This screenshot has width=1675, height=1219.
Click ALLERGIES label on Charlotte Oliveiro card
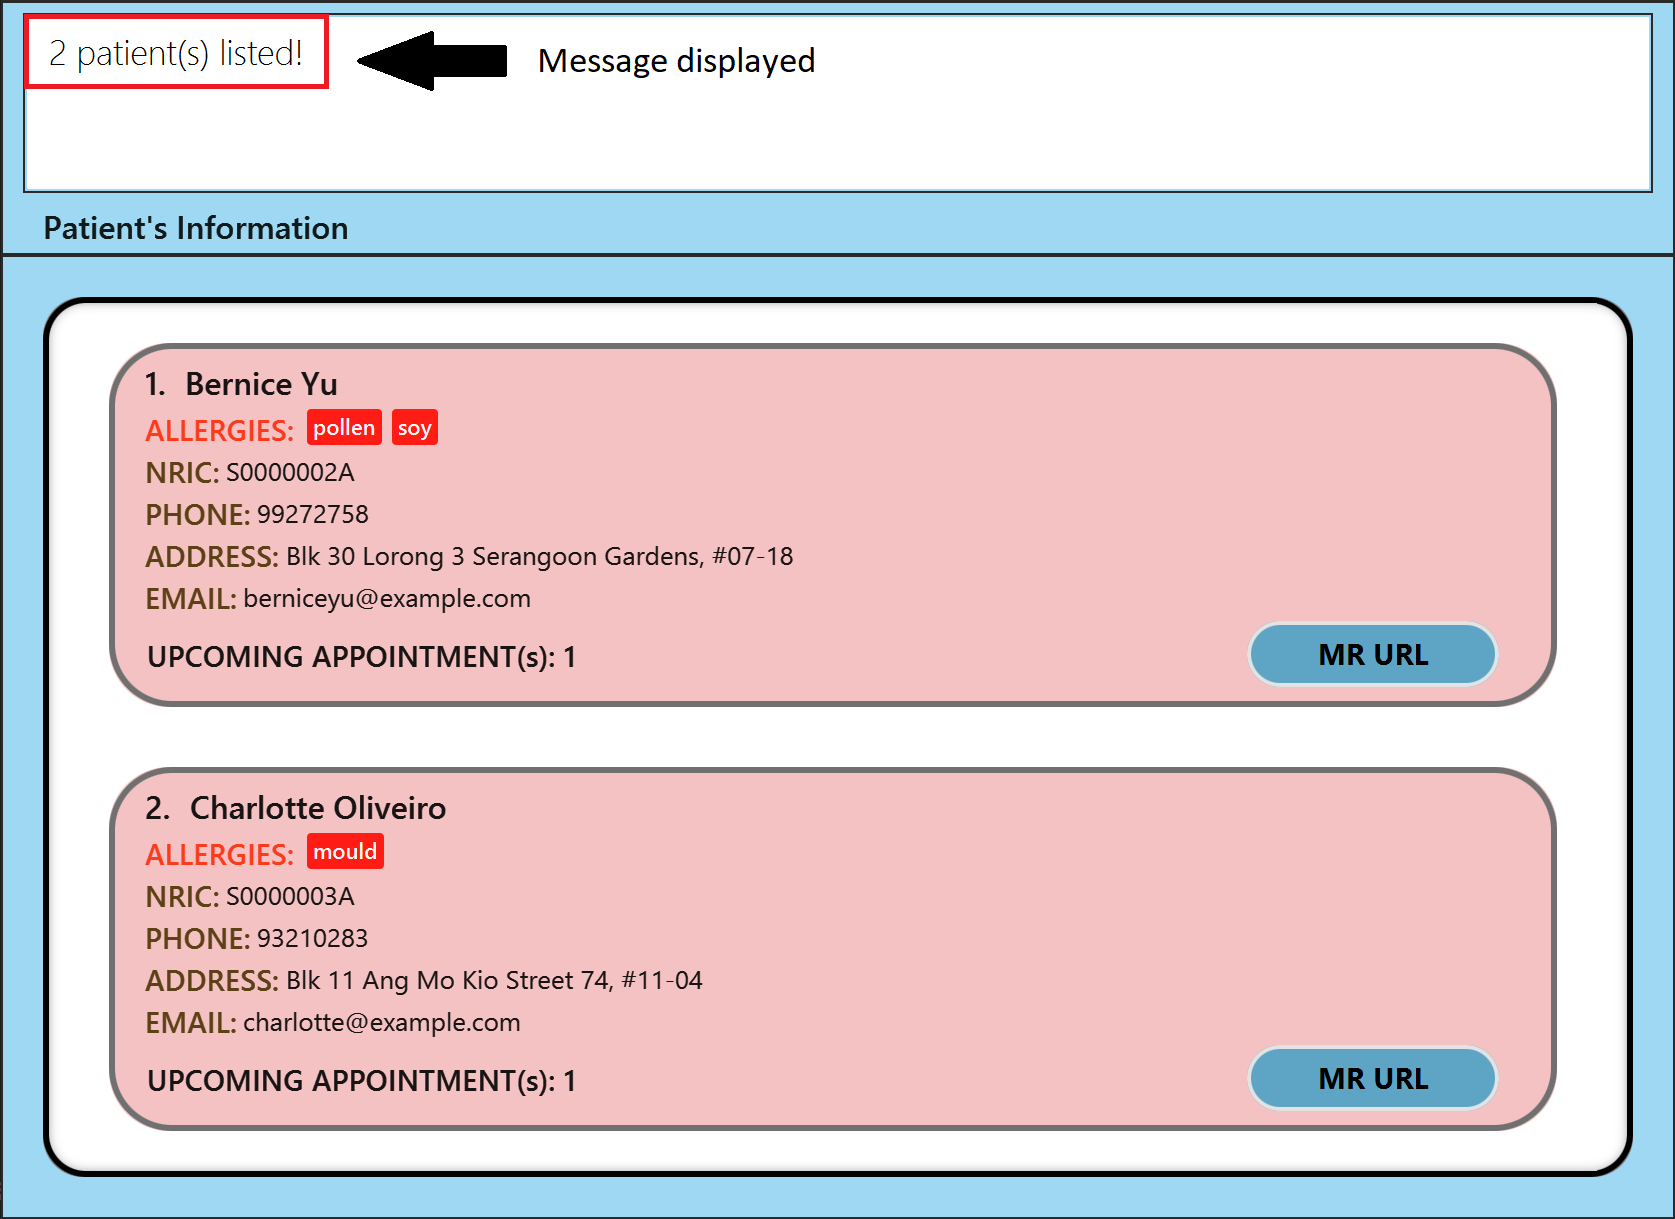(x=219, y=854)
